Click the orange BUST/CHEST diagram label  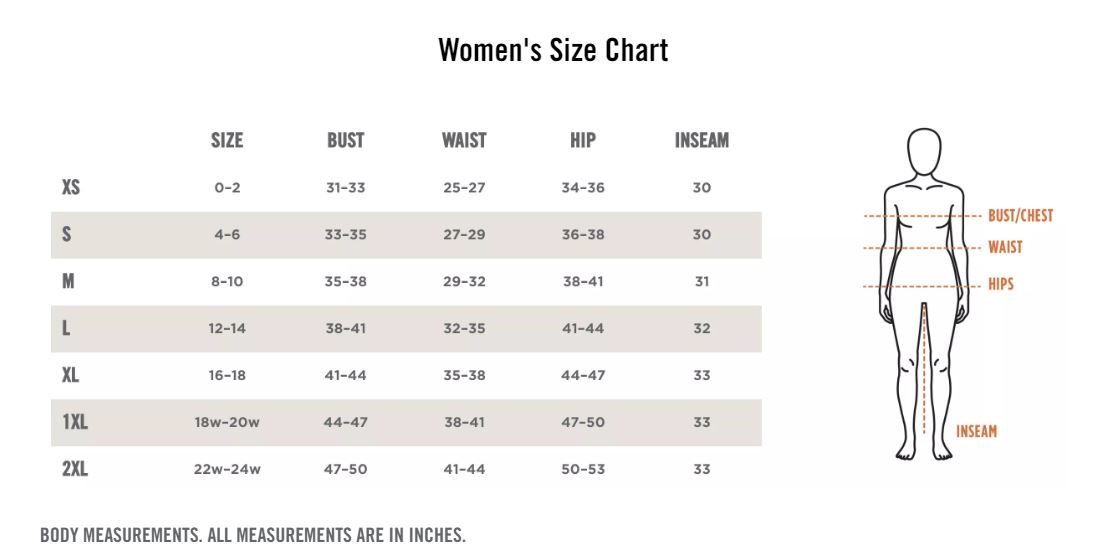click(1020, 216)
